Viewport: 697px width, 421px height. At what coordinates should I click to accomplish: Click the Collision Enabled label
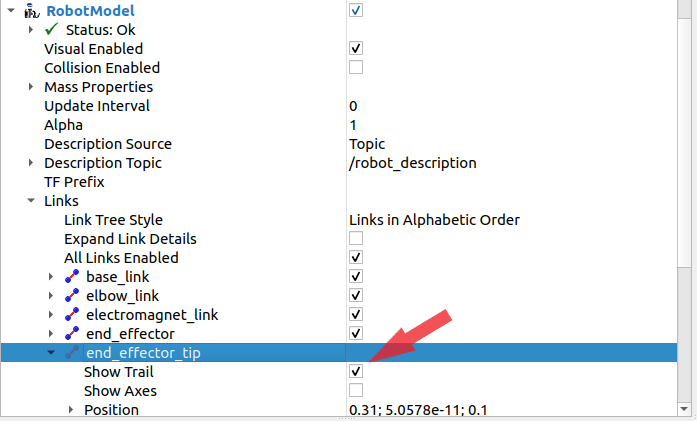click(x=102, y=68)
